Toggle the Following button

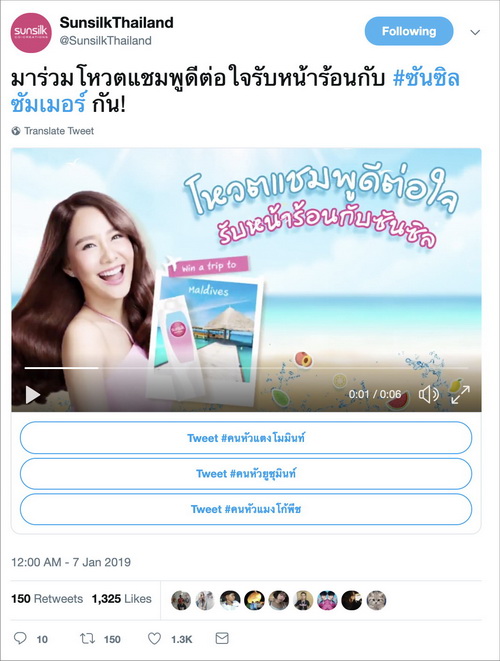click(x=409, y=31)
